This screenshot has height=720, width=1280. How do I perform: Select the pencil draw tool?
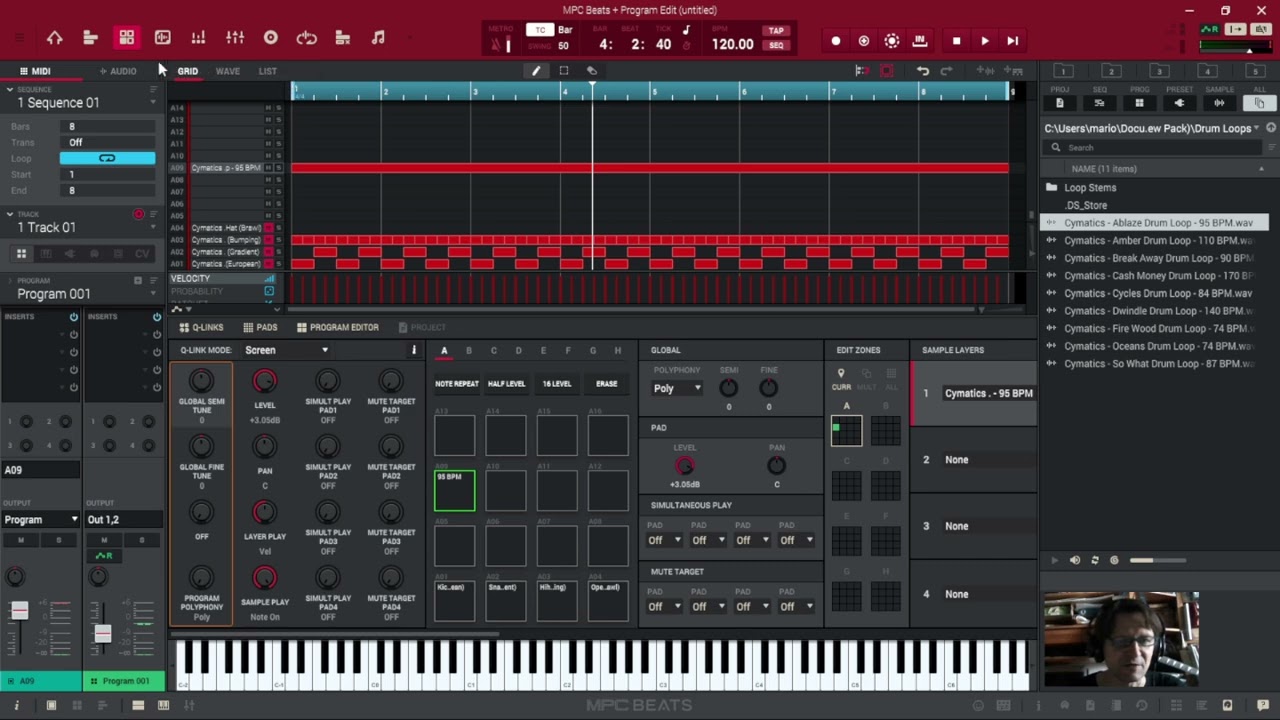point(536,71)
